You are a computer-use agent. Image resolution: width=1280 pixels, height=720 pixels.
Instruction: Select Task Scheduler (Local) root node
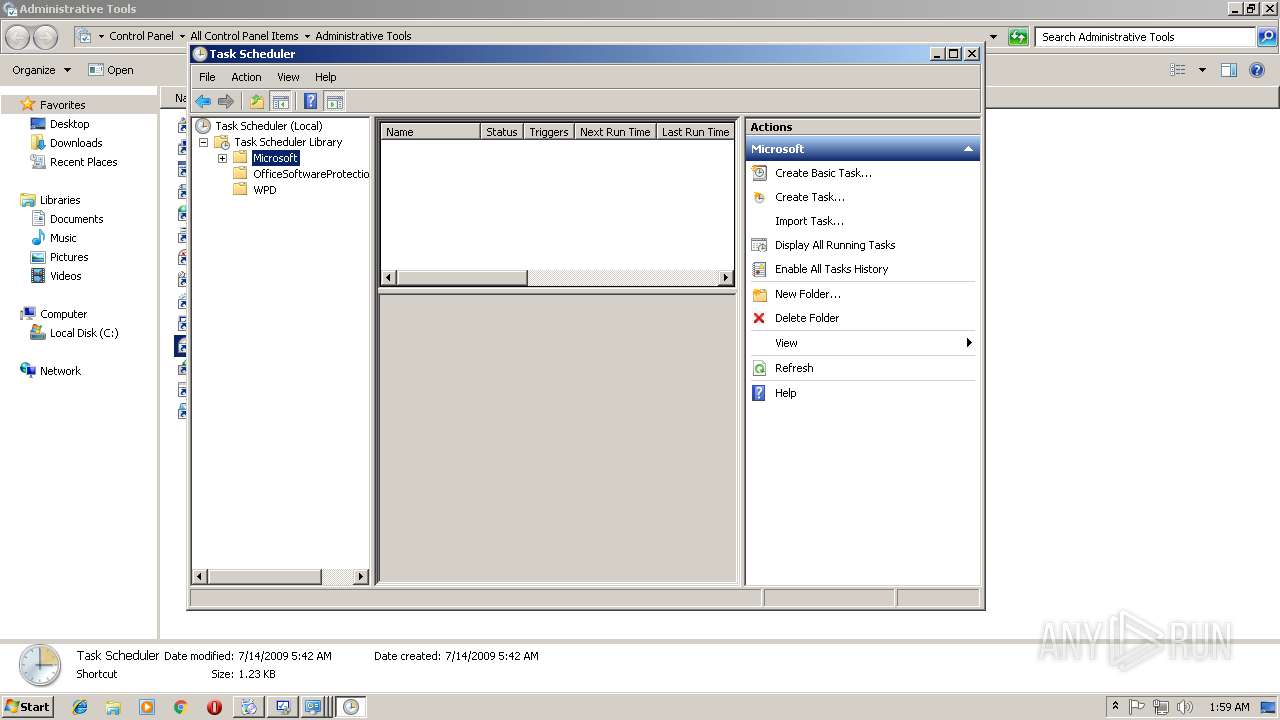point(268,126)
